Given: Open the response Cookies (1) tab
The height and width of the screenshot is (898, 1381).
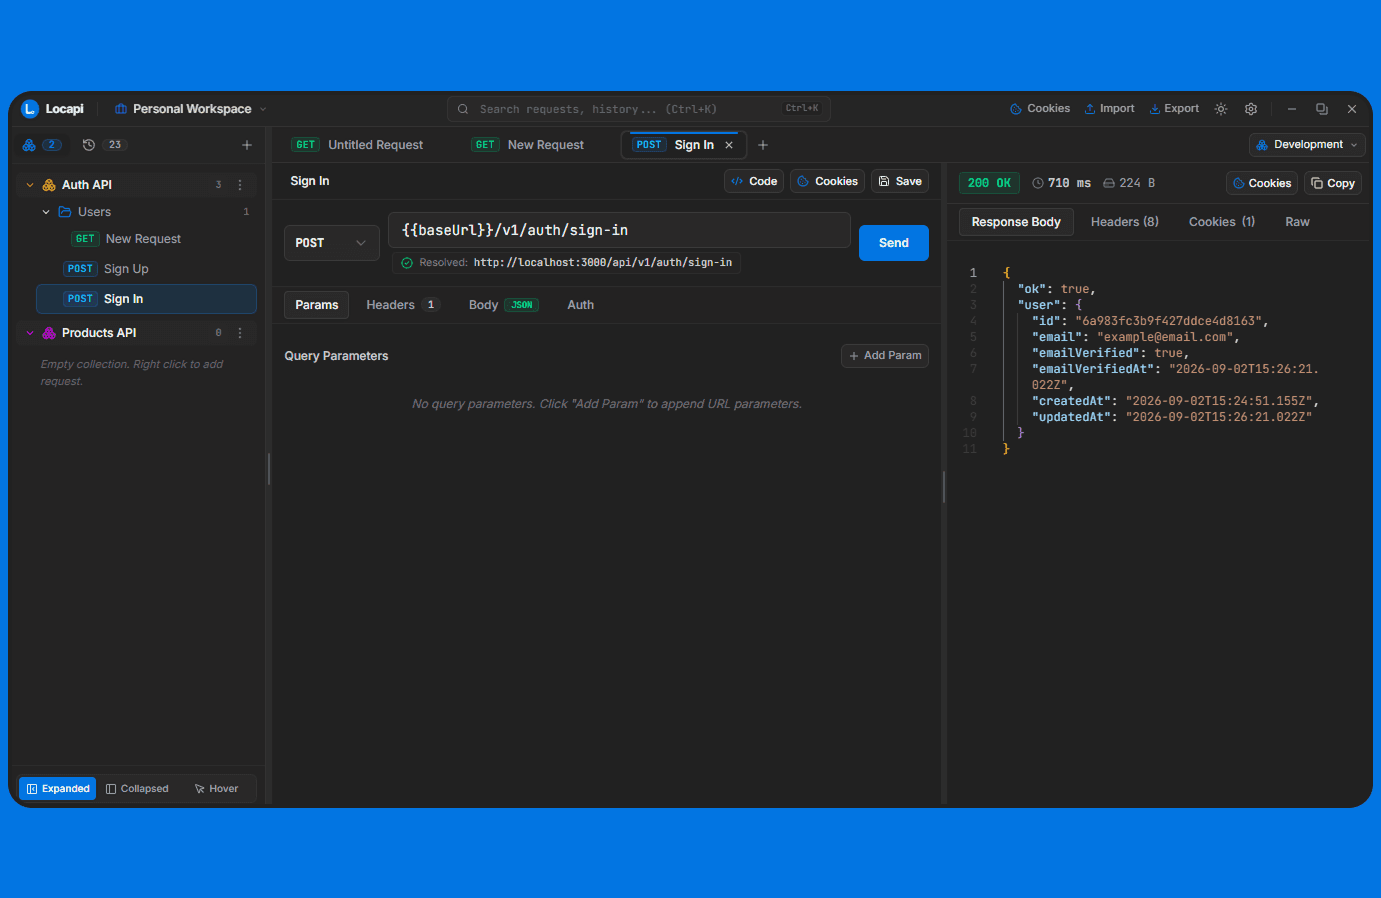Looking at the screenshot, I should [x=1222, y=222].
